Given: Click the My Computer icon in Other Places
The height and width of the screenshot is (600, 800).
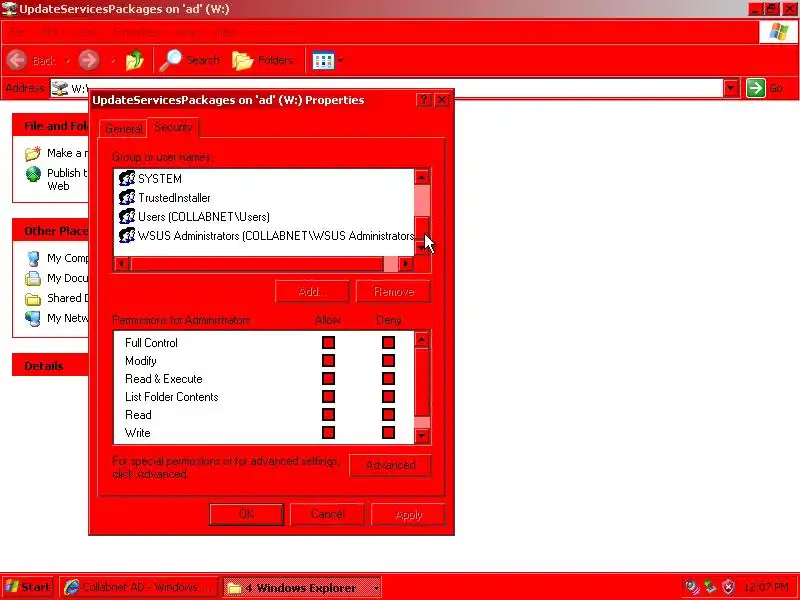Looking at the screenshot, I should pos(33,259).
